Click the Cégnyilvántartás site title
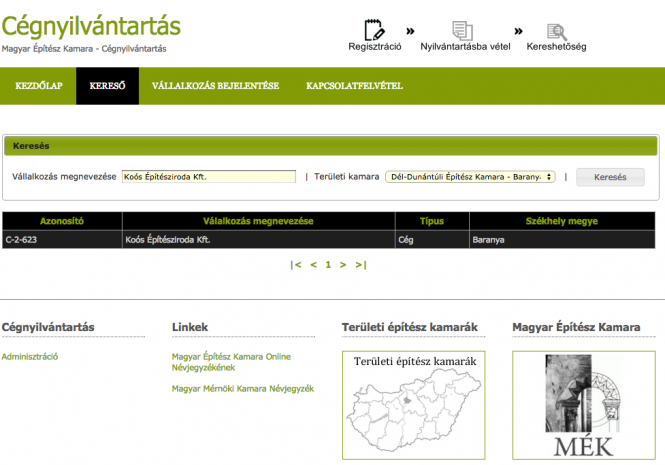665x465 pixels. [x=91, y=26]
